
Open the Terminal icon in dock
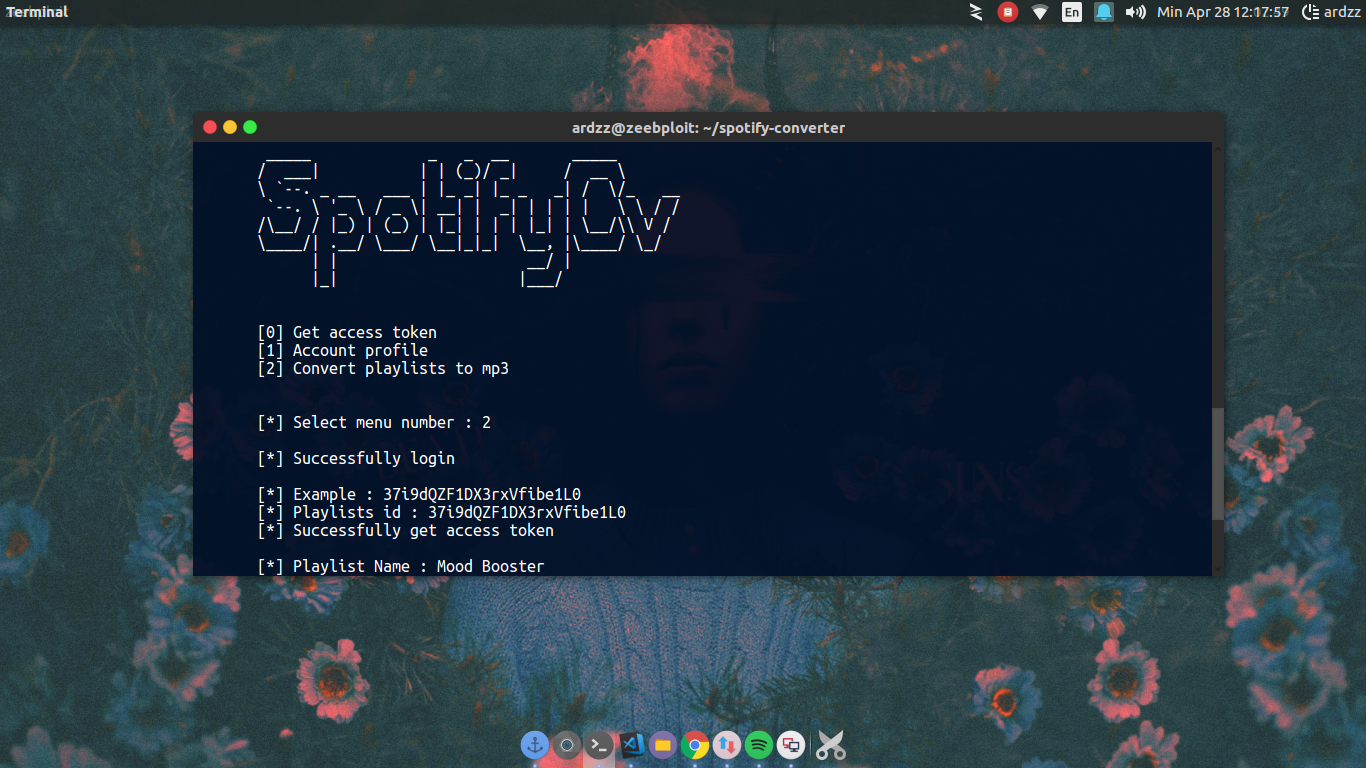(599, 745)
